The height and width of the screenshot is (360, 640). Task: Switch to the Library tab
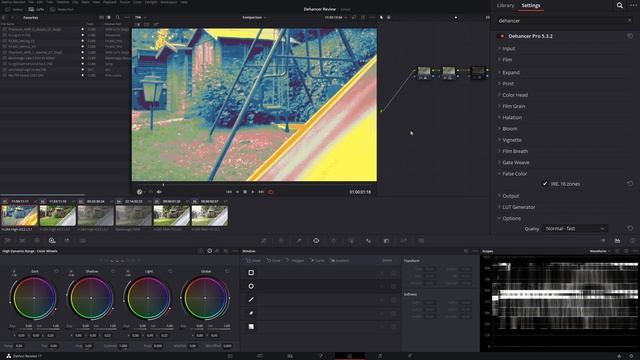(505, 5)
